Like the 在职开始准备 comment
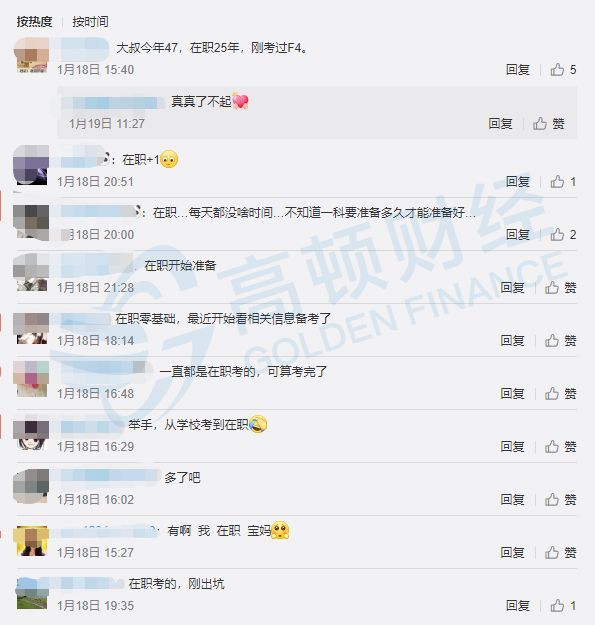This screenshot has height=625, width=595. click(x=560, y=287)
